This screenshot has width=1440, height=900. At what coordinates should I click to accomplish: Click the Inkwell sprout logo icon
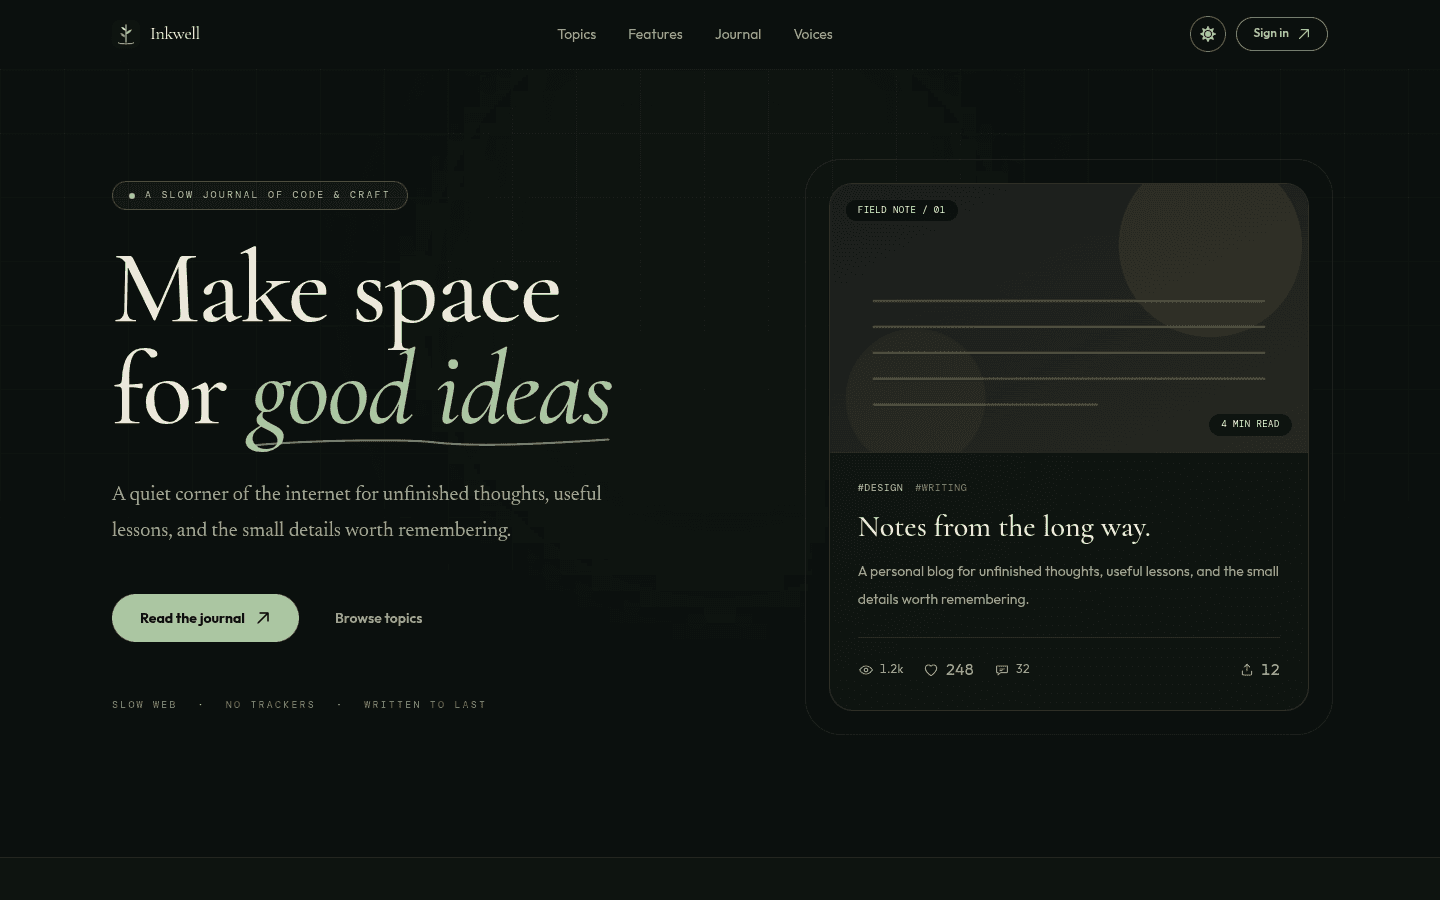(x=126, y=34)
